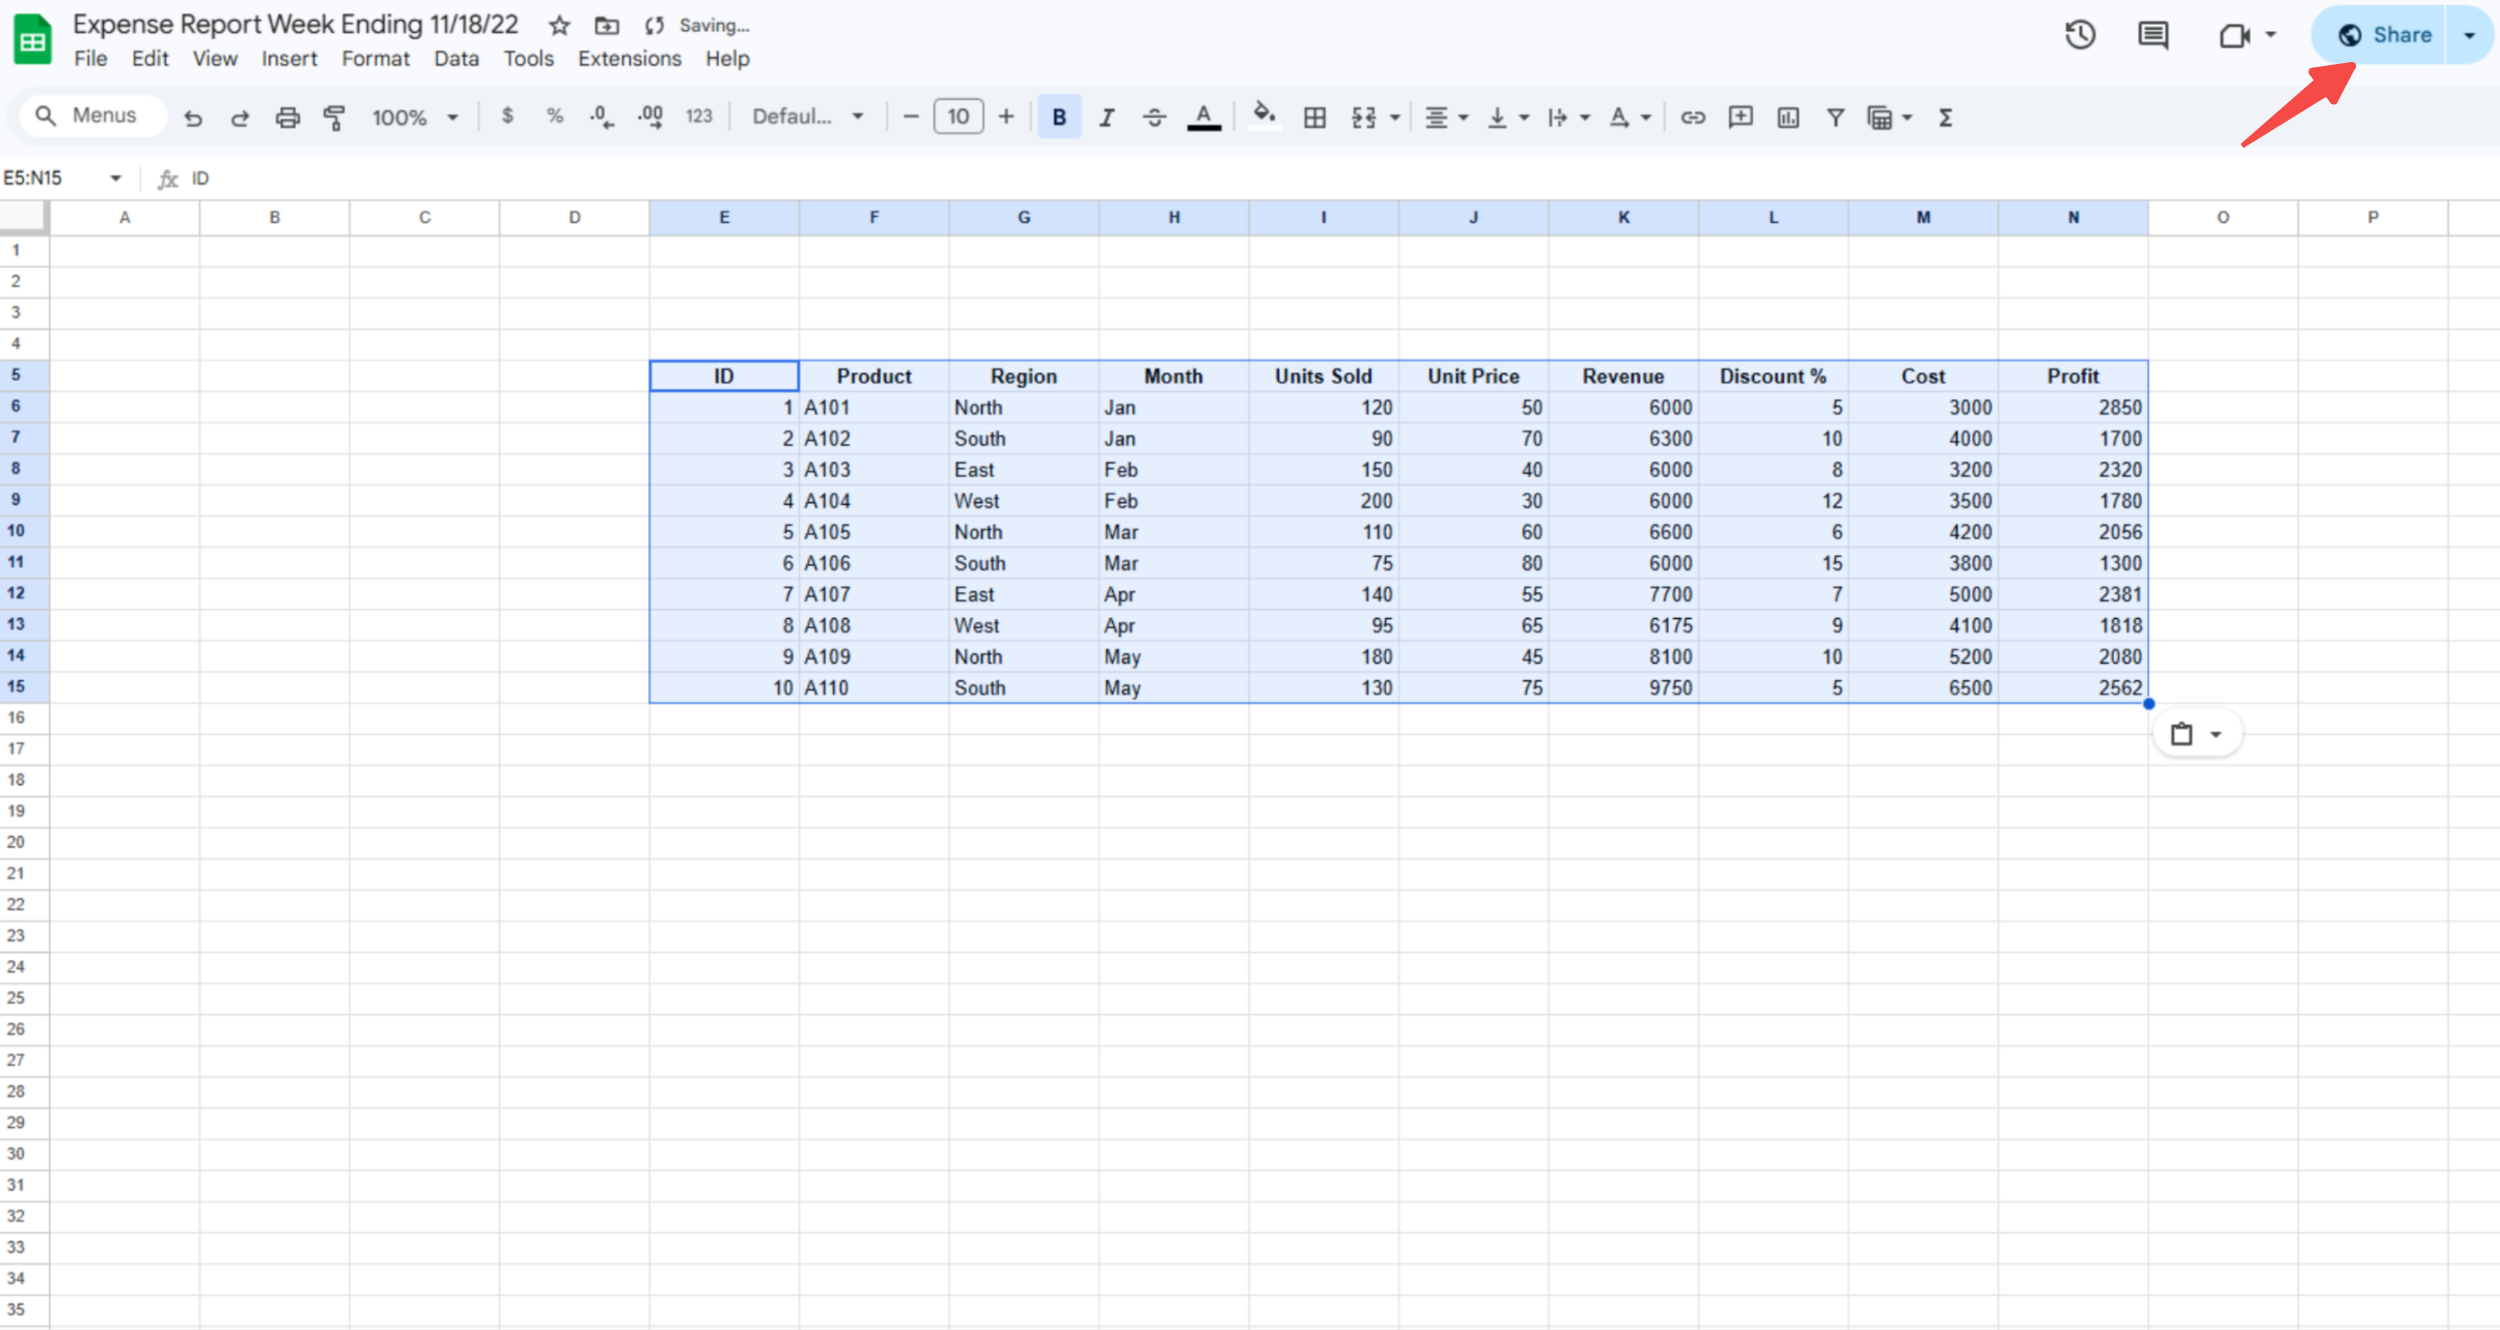This screenshot has height=1330, width=2500.
Task: Expand the Share options arrow
Action: (2469, 36)
